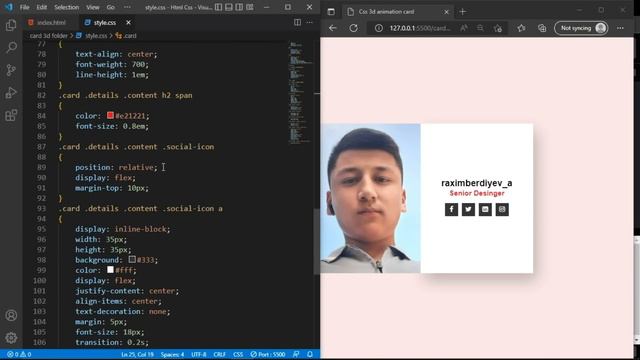Click Ln 25, Col 19 in status bar
This screenshot has height=360, width=640.
pyautogui.click(x=137, y=354)
